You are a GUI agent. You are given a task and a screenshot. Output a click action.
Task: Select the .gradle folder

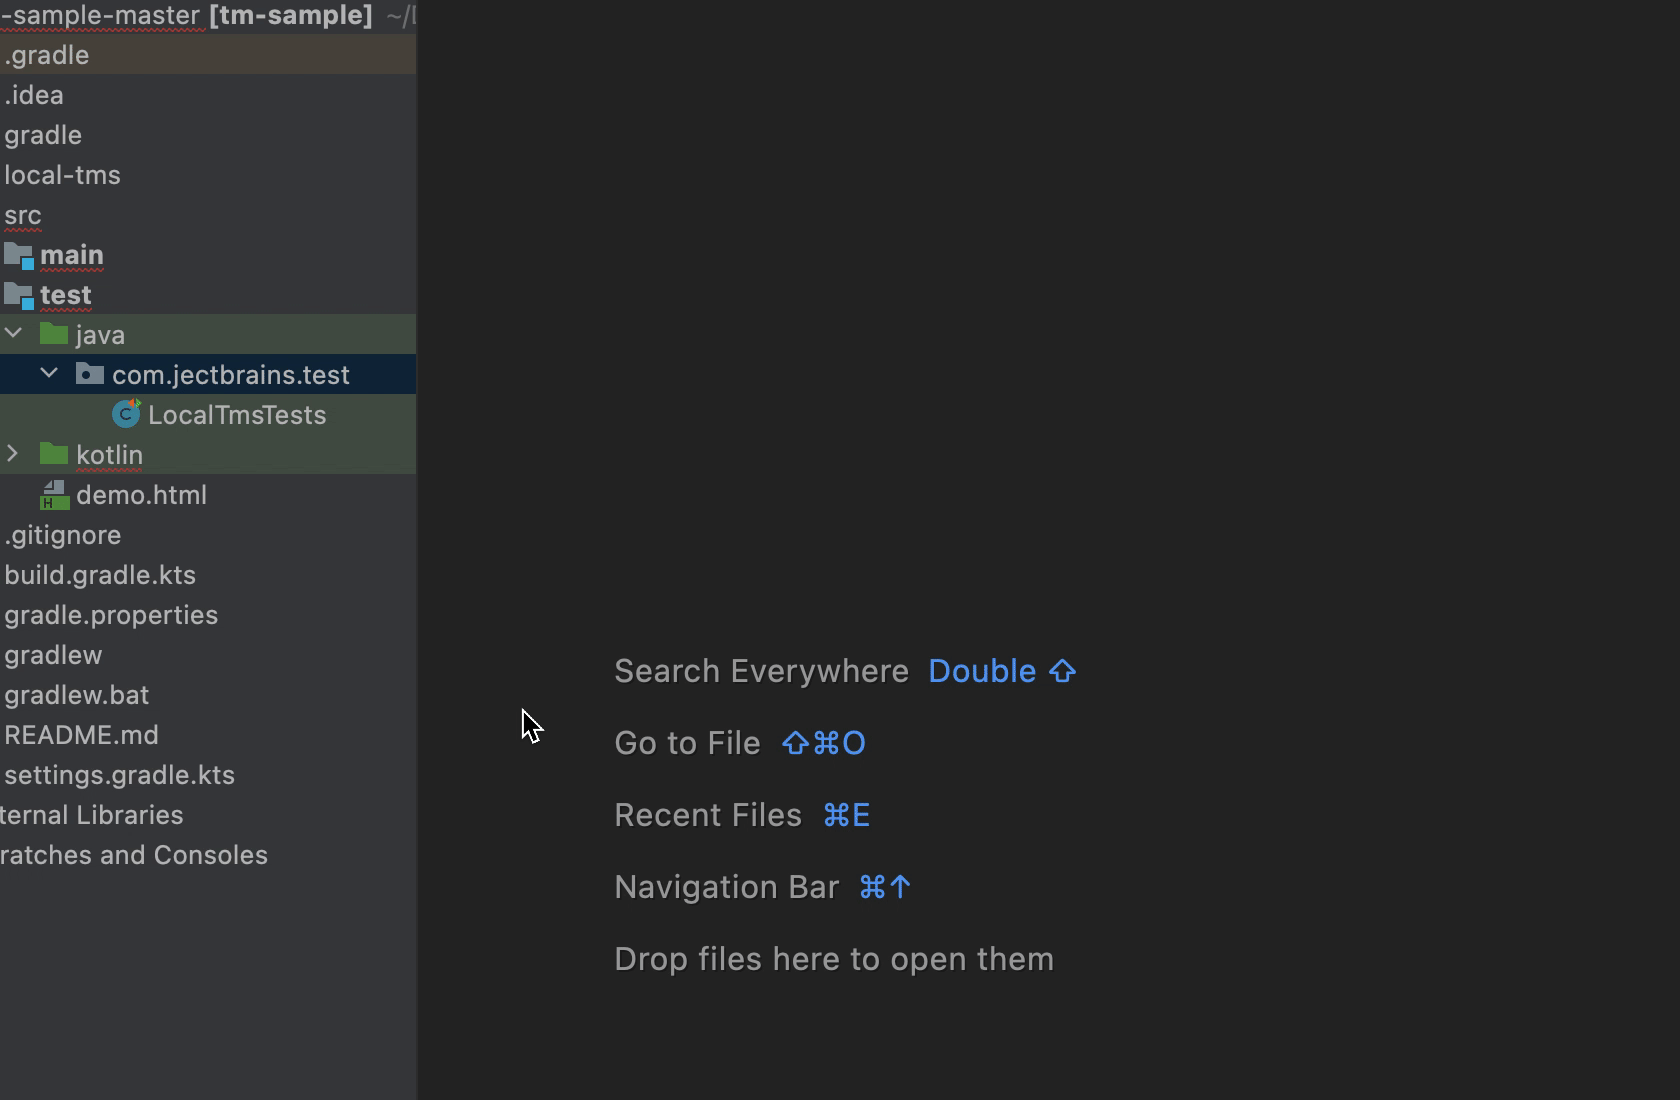[x=47, y=55]
